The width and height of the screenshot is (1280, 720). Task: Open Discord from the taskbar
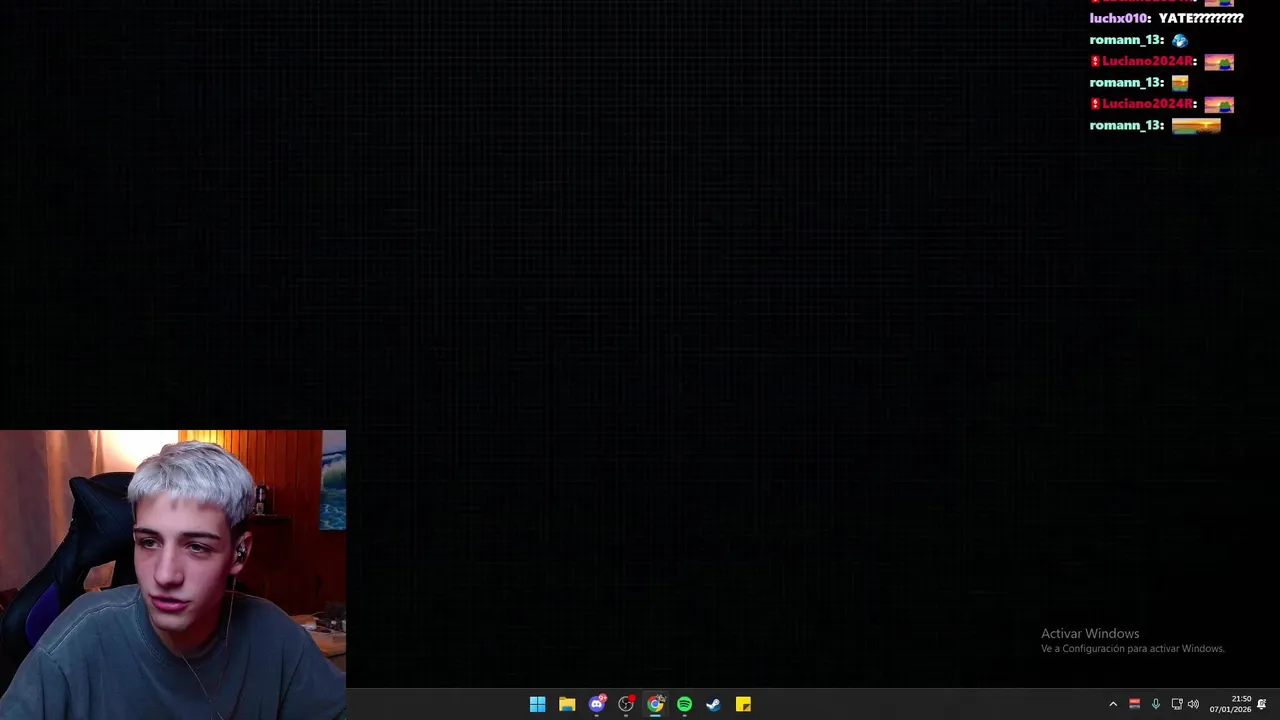(597, 704)
